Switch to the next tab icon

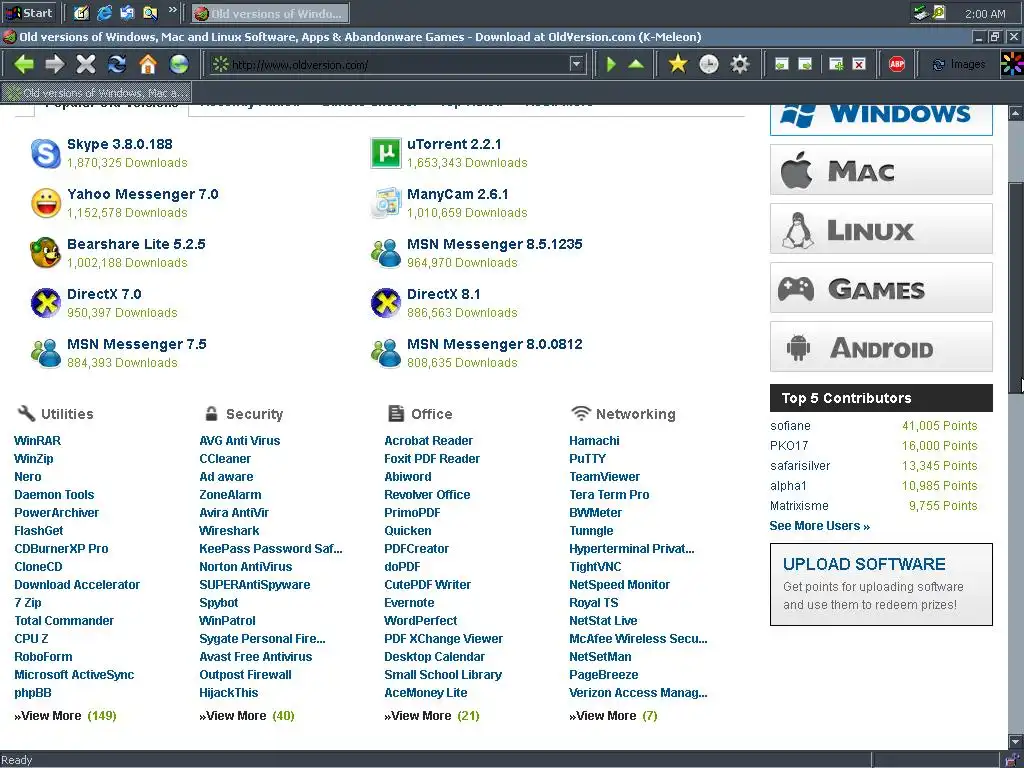805,64
